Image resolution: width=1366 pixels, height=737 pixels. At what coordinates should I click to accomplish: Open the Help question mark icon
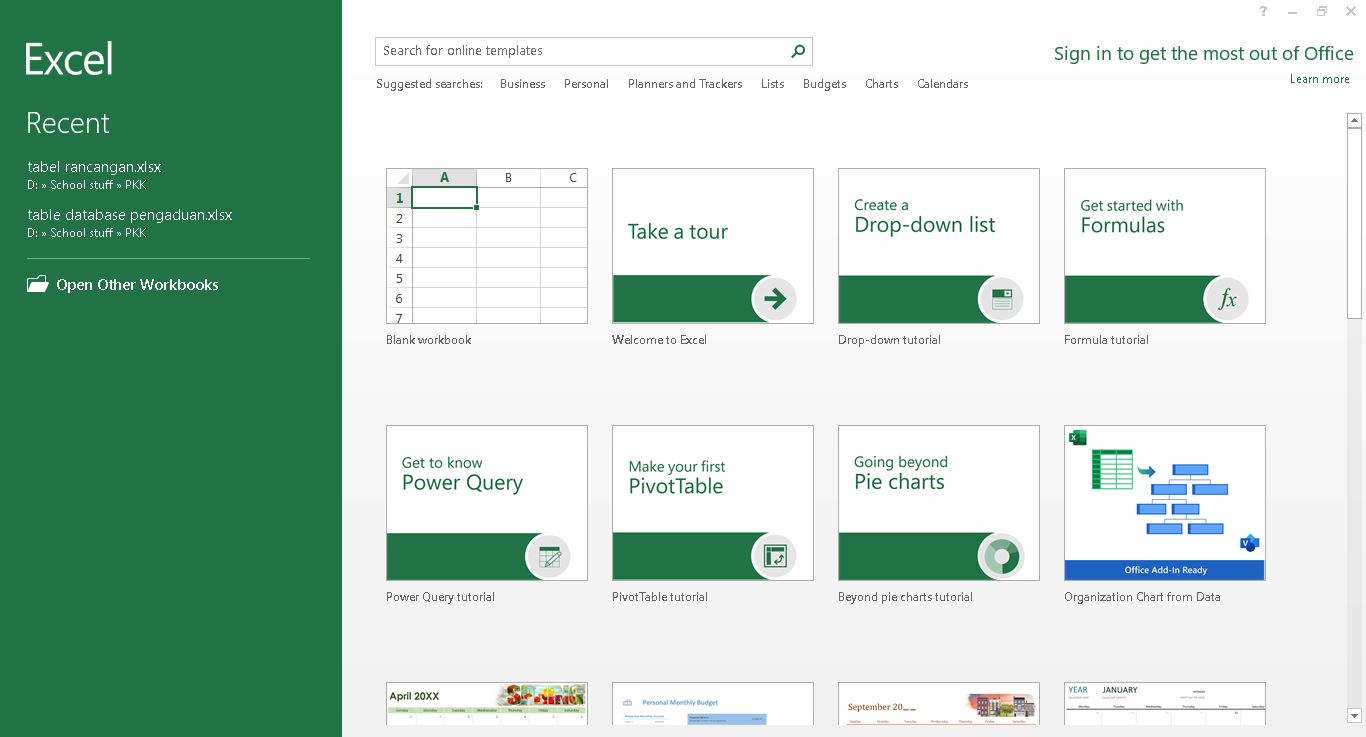pyautogui.click(x=1264, y=12)
